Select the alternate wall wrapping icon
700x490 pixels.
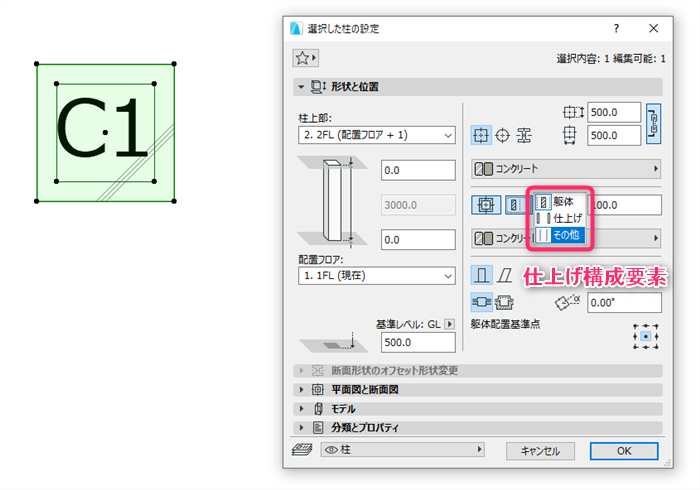(504, 302)
